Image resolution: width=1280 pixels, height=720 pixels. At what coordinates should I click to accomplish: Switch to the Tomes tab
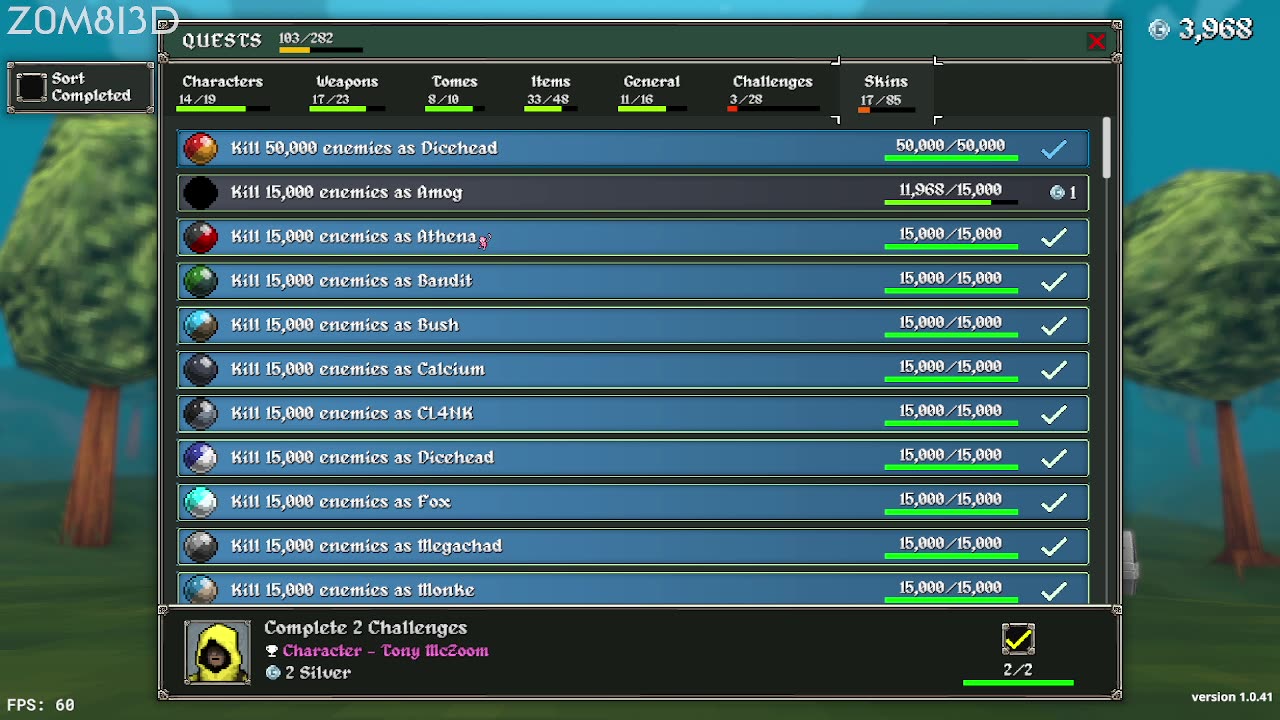454,90
